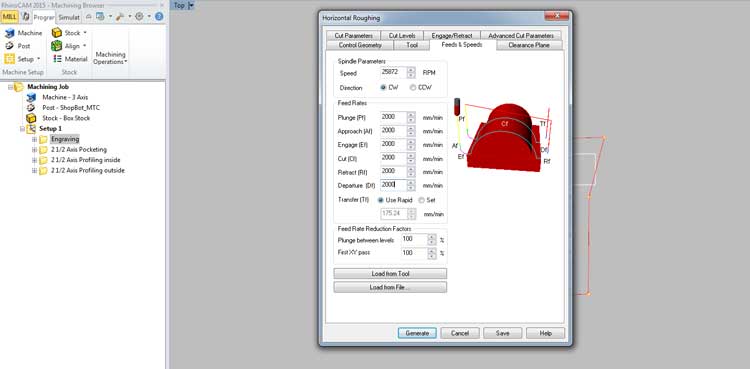This screenshot has height=369, width=750.
Task: Collapse the Machining Job tree node
Action: [x=11, y=87]
